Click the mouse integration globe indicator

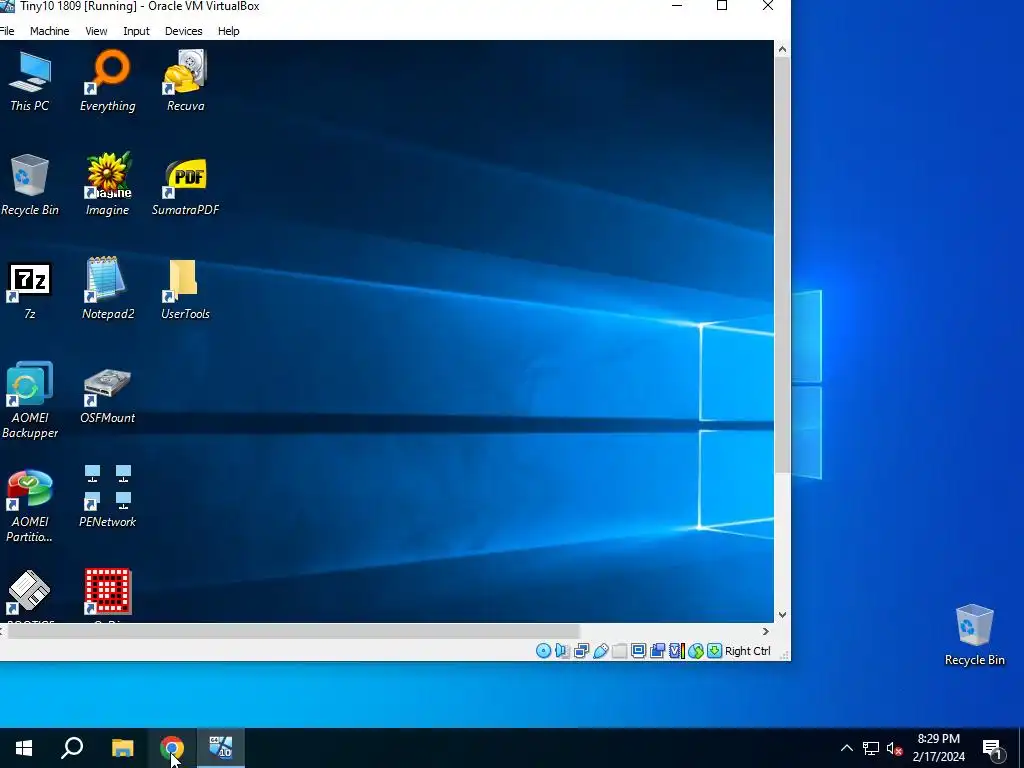click(x=696, y=651)
